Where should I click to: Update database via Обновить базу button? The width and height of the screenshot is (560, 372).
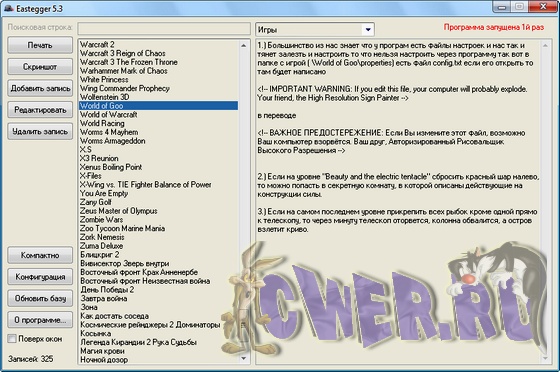[40, 298]
